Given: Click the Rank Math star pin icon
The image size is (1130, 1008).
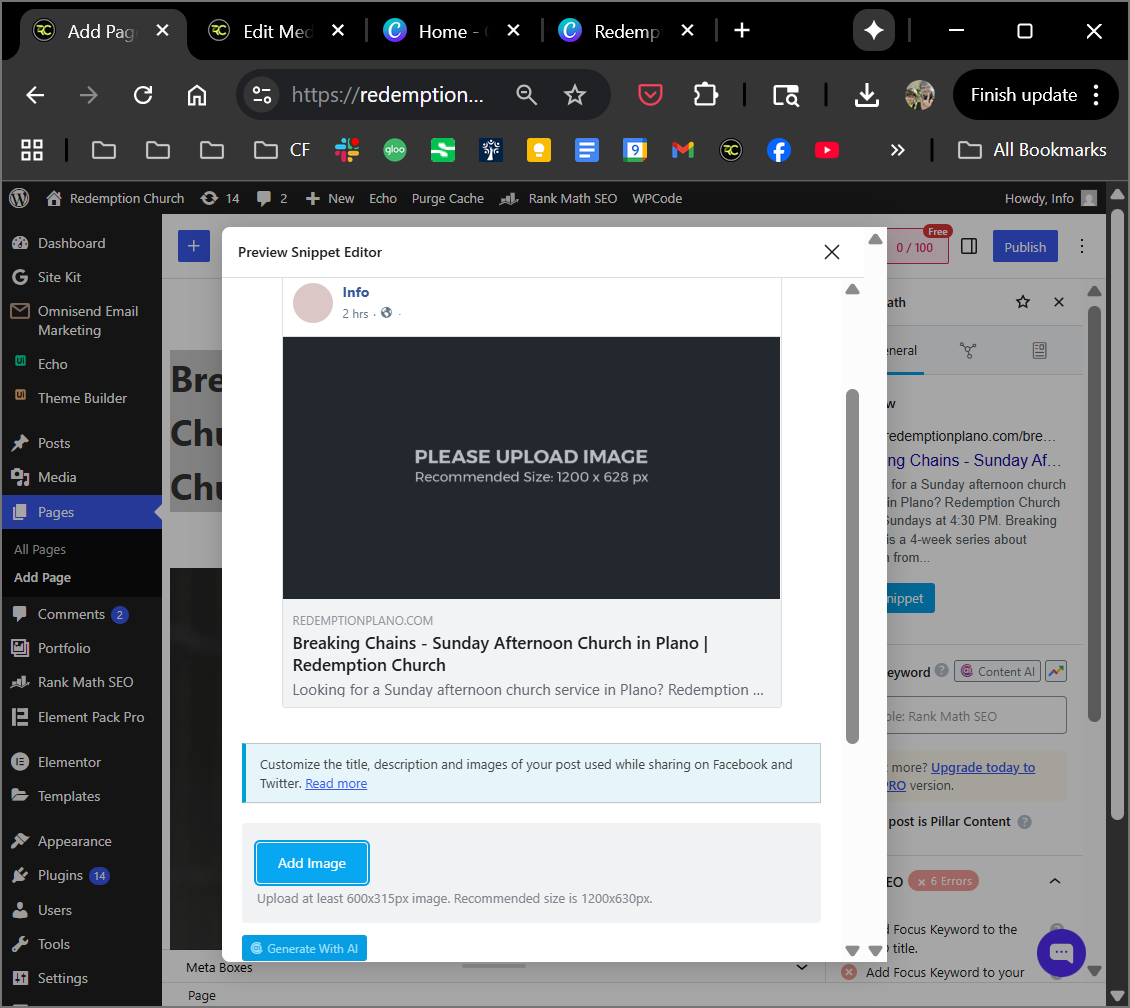Looking at the screenshot, I should pyautogui.click(x=1022, y=302).
